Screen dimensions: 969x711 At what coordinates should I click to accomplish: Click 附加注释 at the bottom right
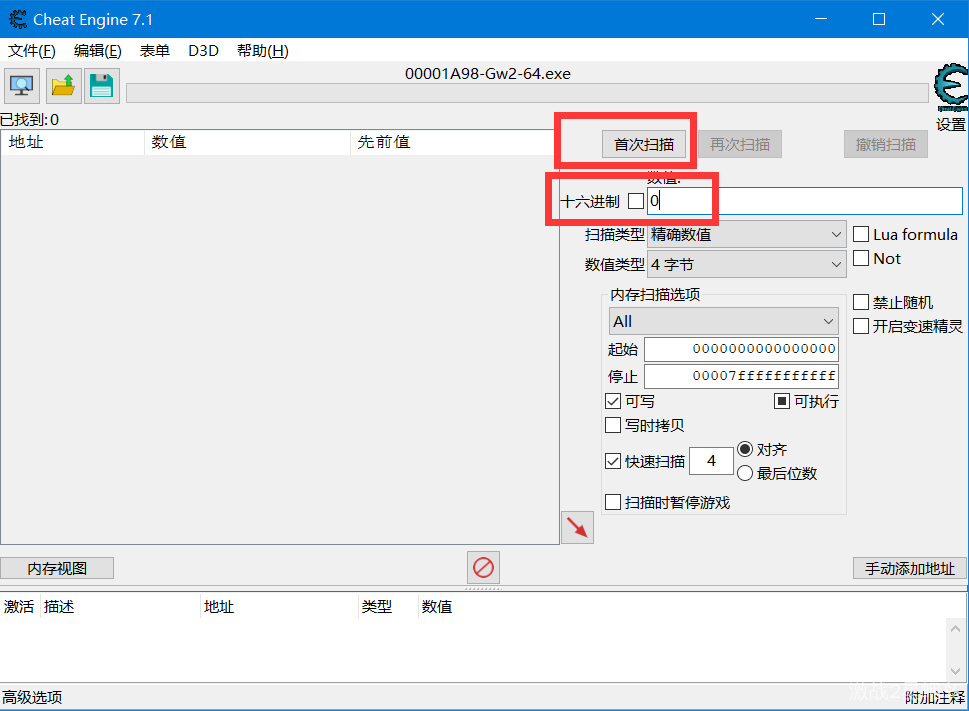coord(935,697)
